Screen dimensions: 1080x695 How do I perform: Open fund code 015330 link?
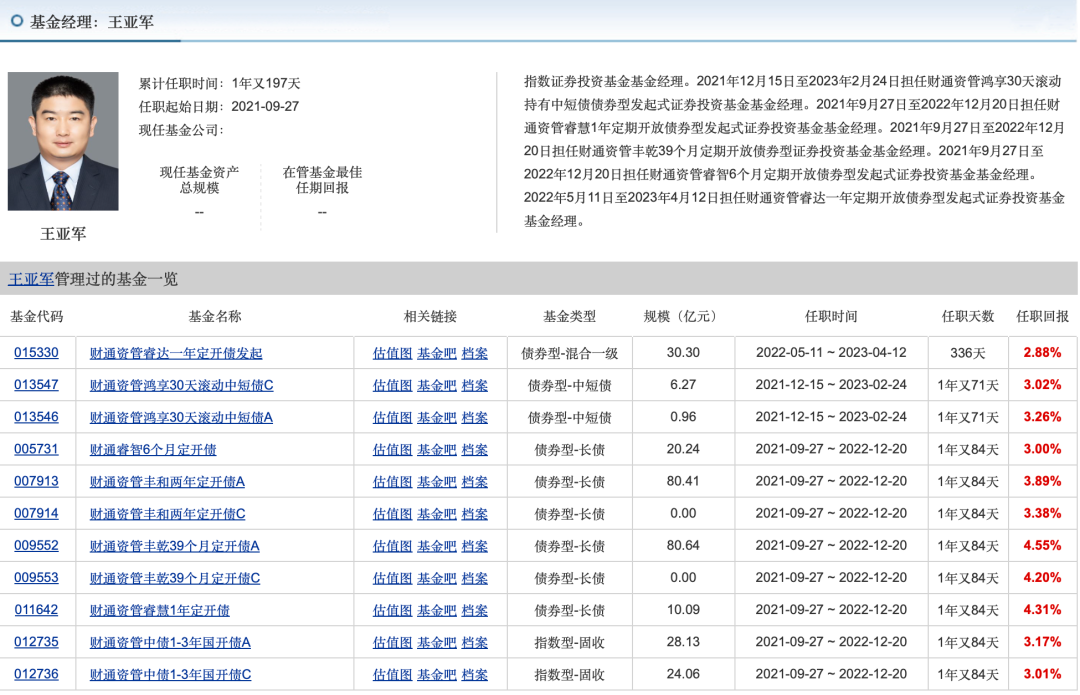point(36,353)
